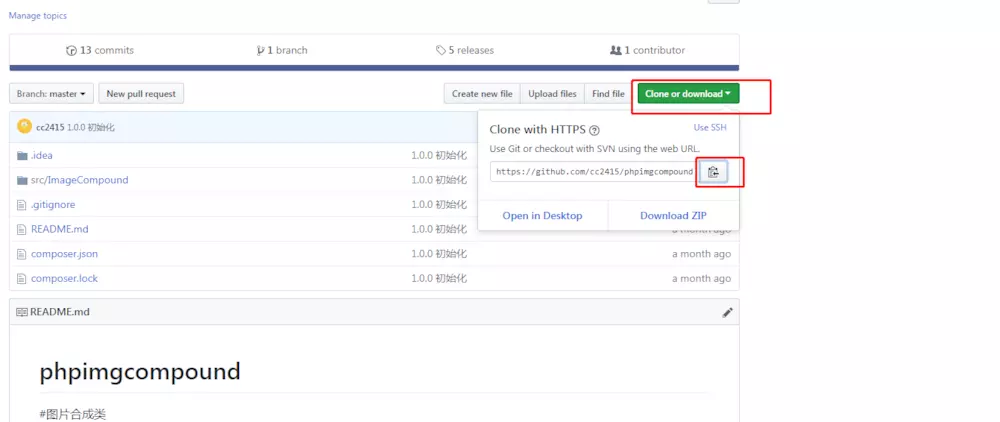Click the Manage topics link
Screen dimensions: 1000x422
click(38, 15)
